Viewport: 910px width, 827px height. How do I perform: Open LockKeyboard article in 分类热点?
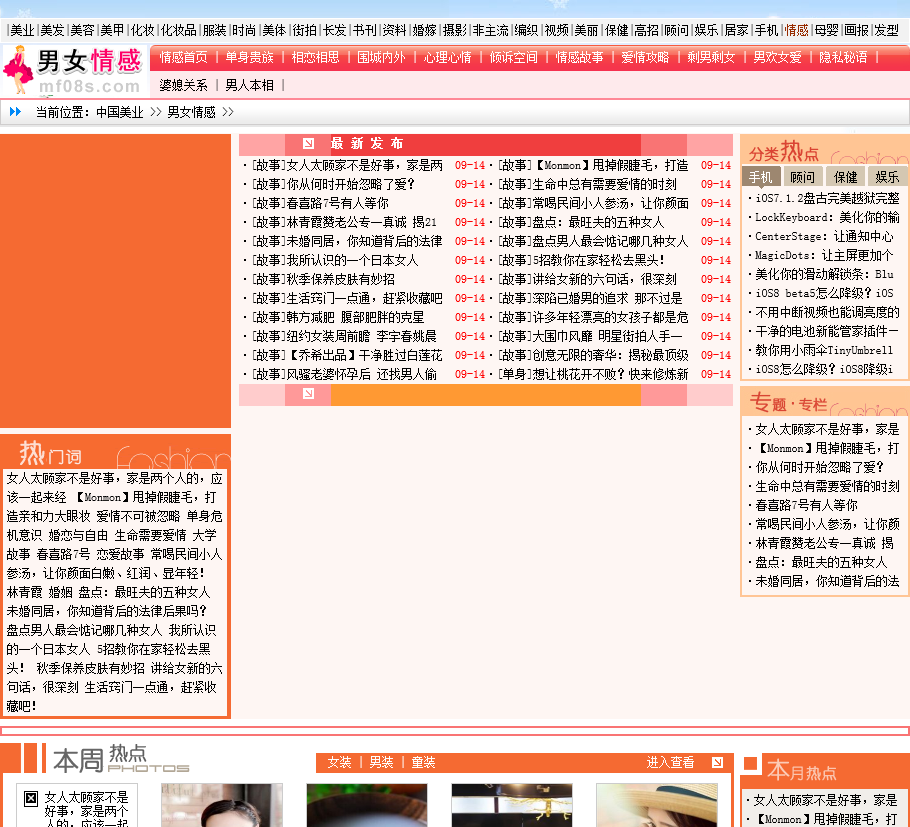tap(827, 218)
